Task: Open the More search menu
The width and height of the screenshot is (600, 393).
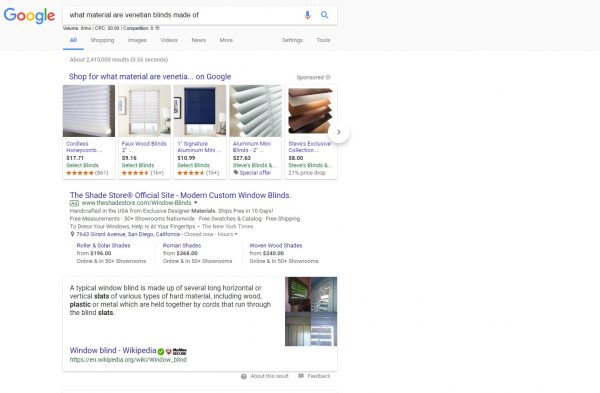Action: pyautogui.click(x=226, y=40)
